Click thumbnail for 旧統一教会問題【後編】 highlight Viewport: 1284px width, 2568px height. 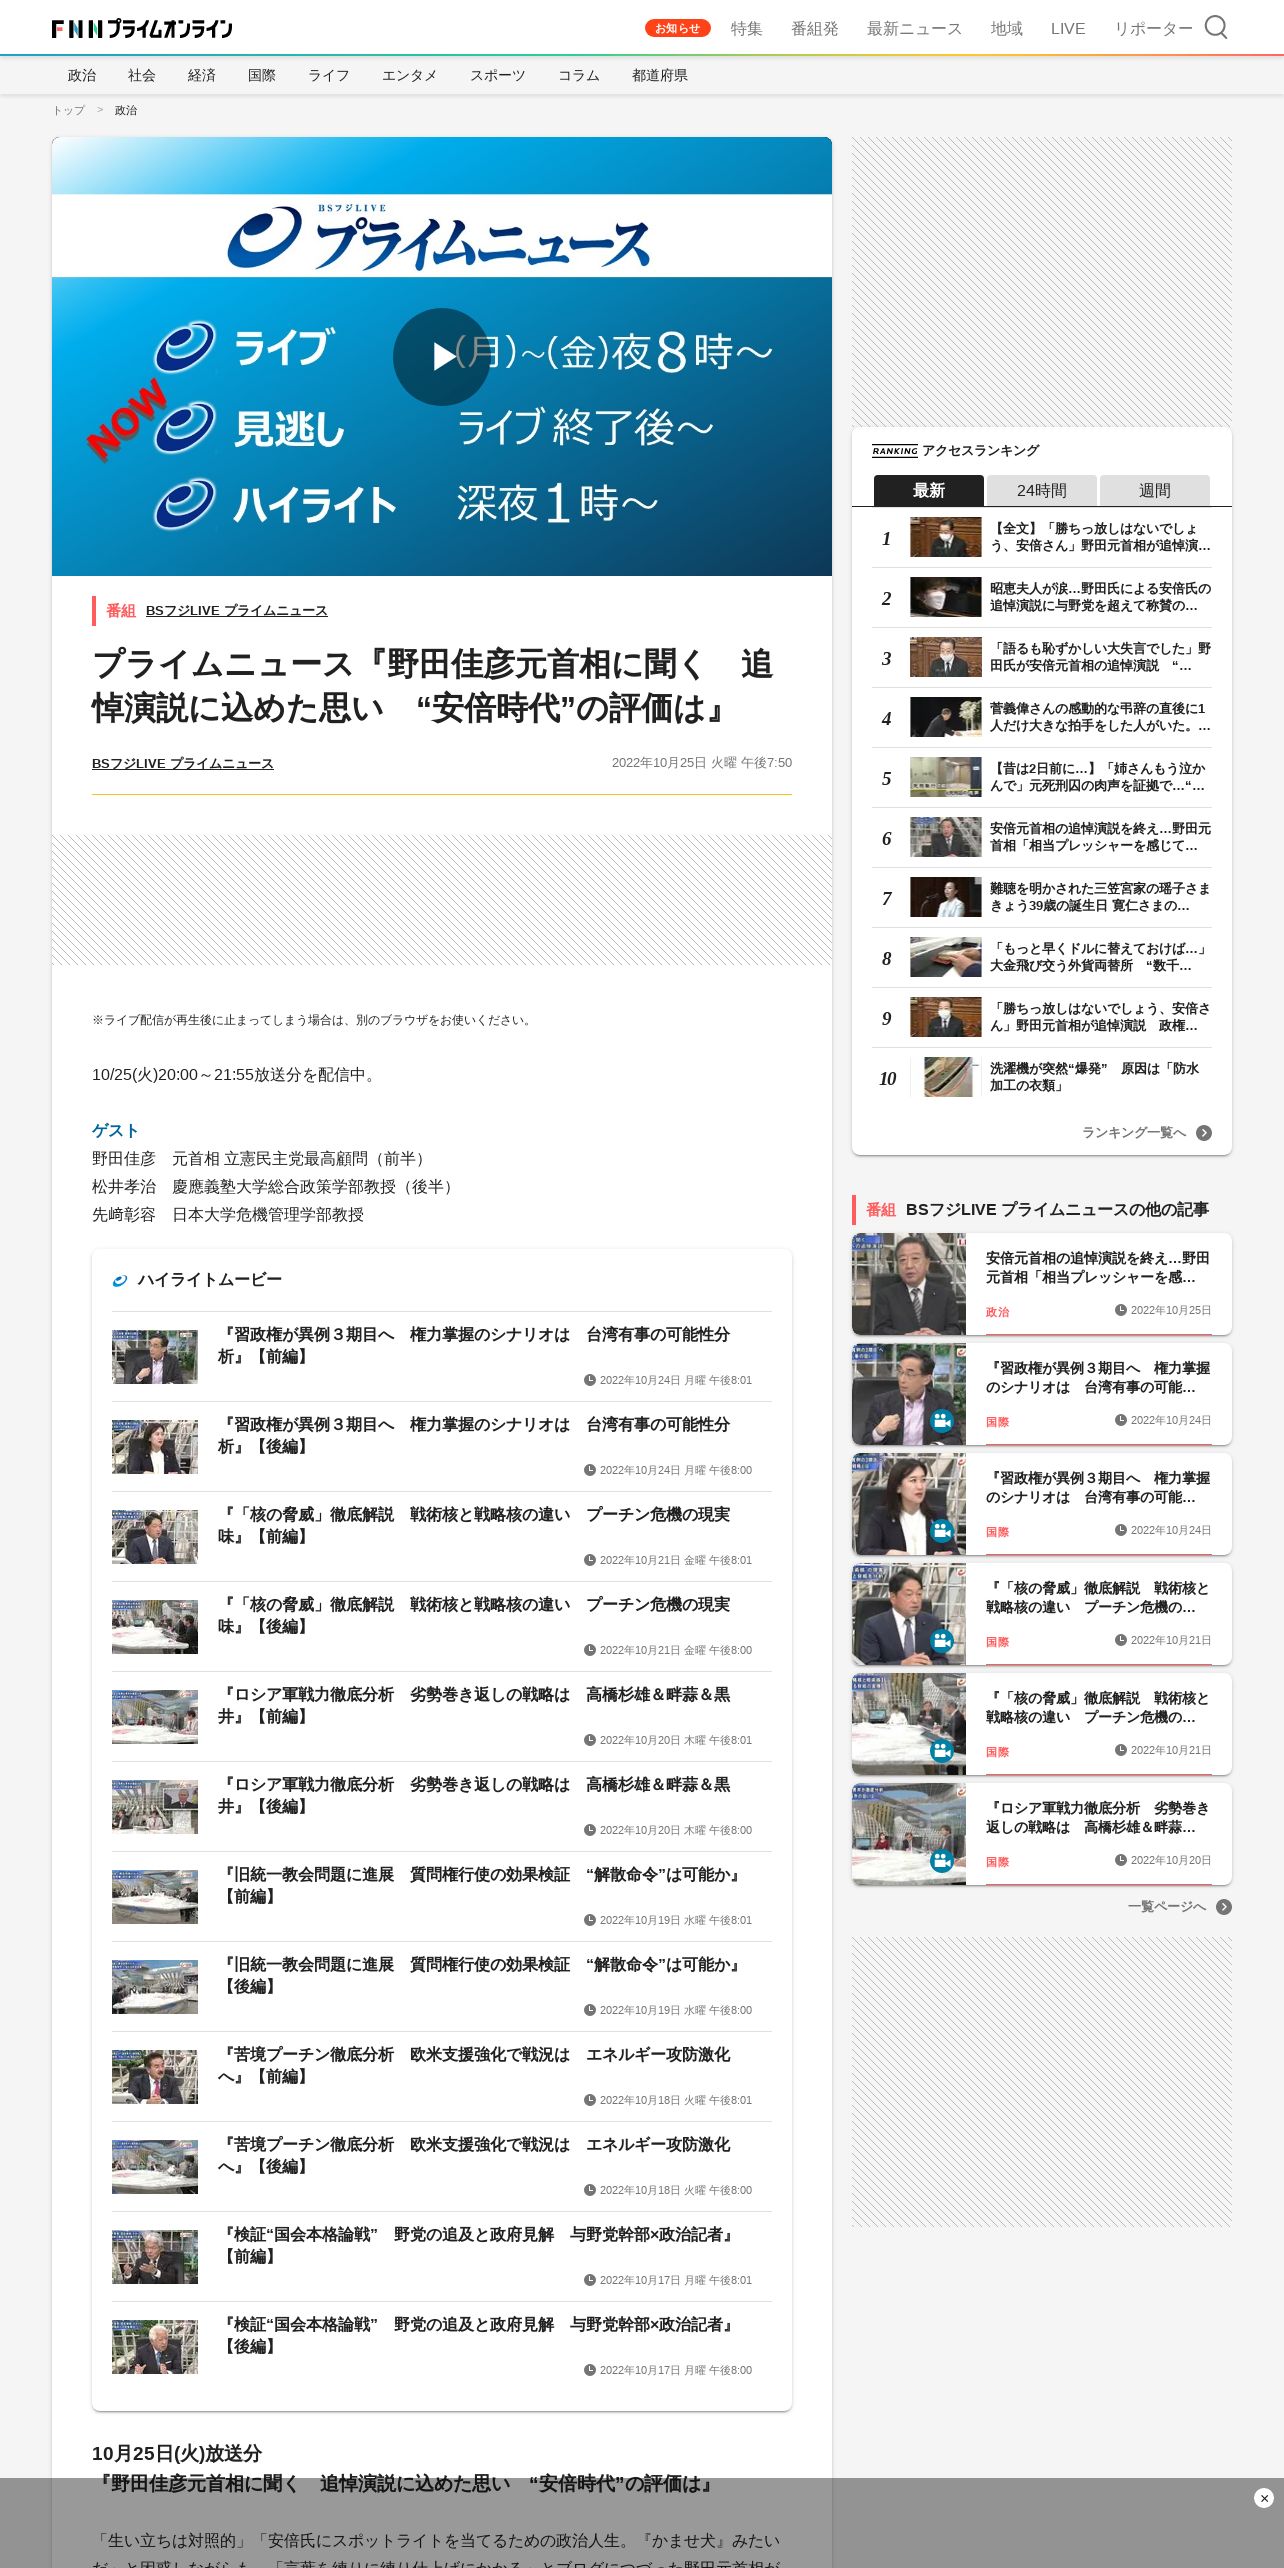(x=155, y=1987)
